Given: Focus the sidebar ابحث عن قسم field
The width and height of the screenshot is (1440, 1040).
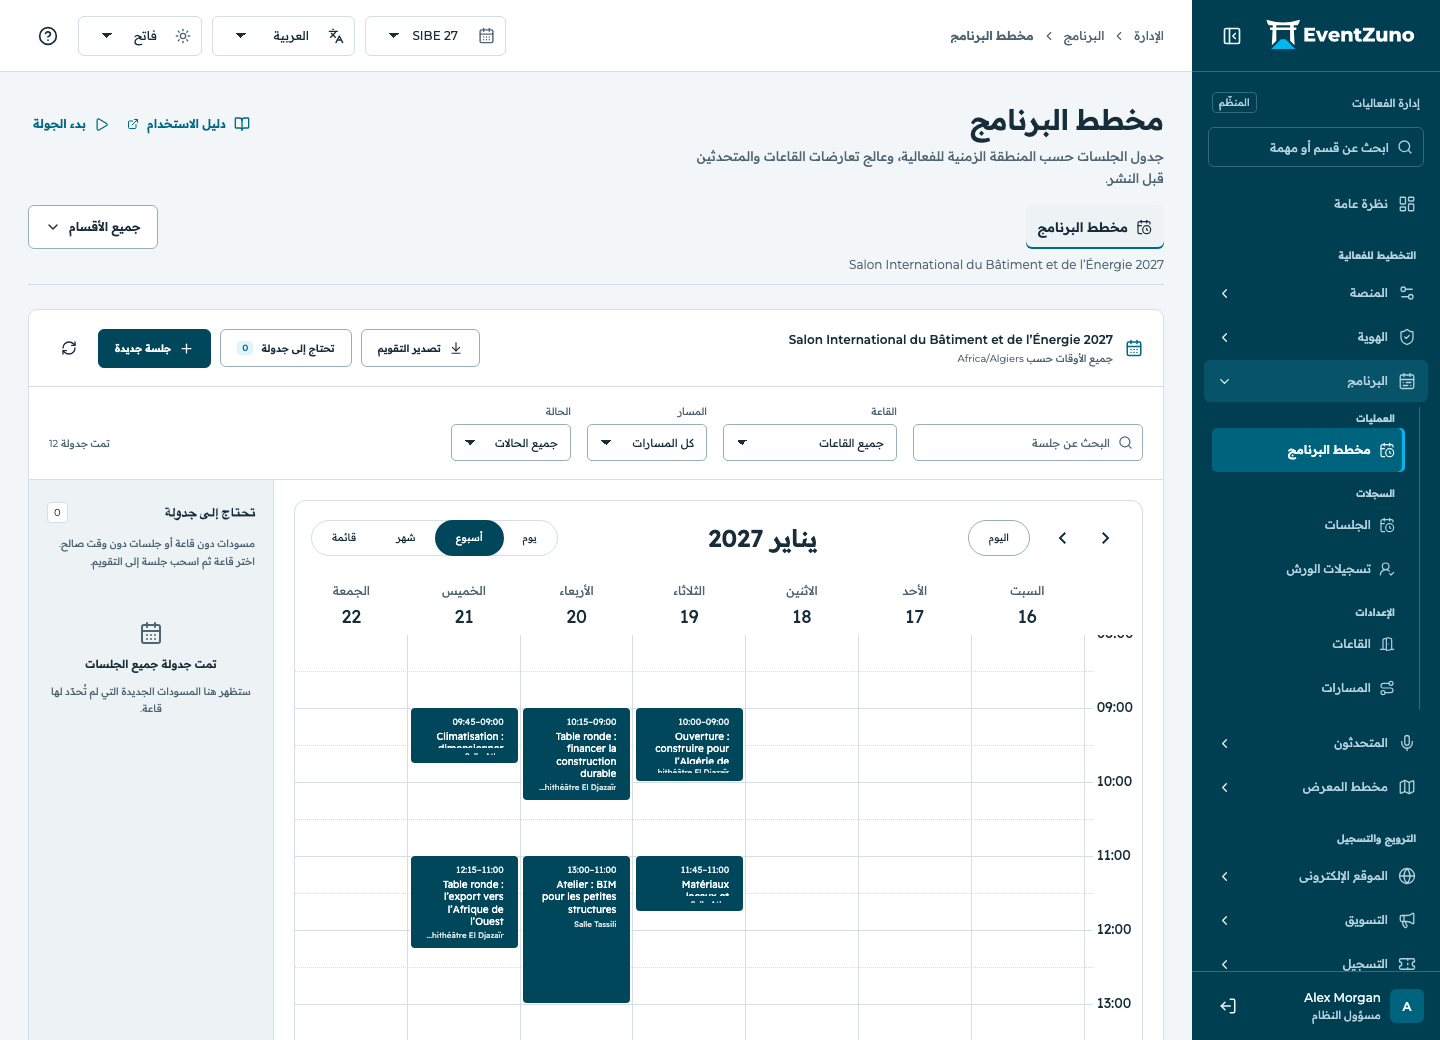Looking at the screenshot, I should pos(1316,147).
